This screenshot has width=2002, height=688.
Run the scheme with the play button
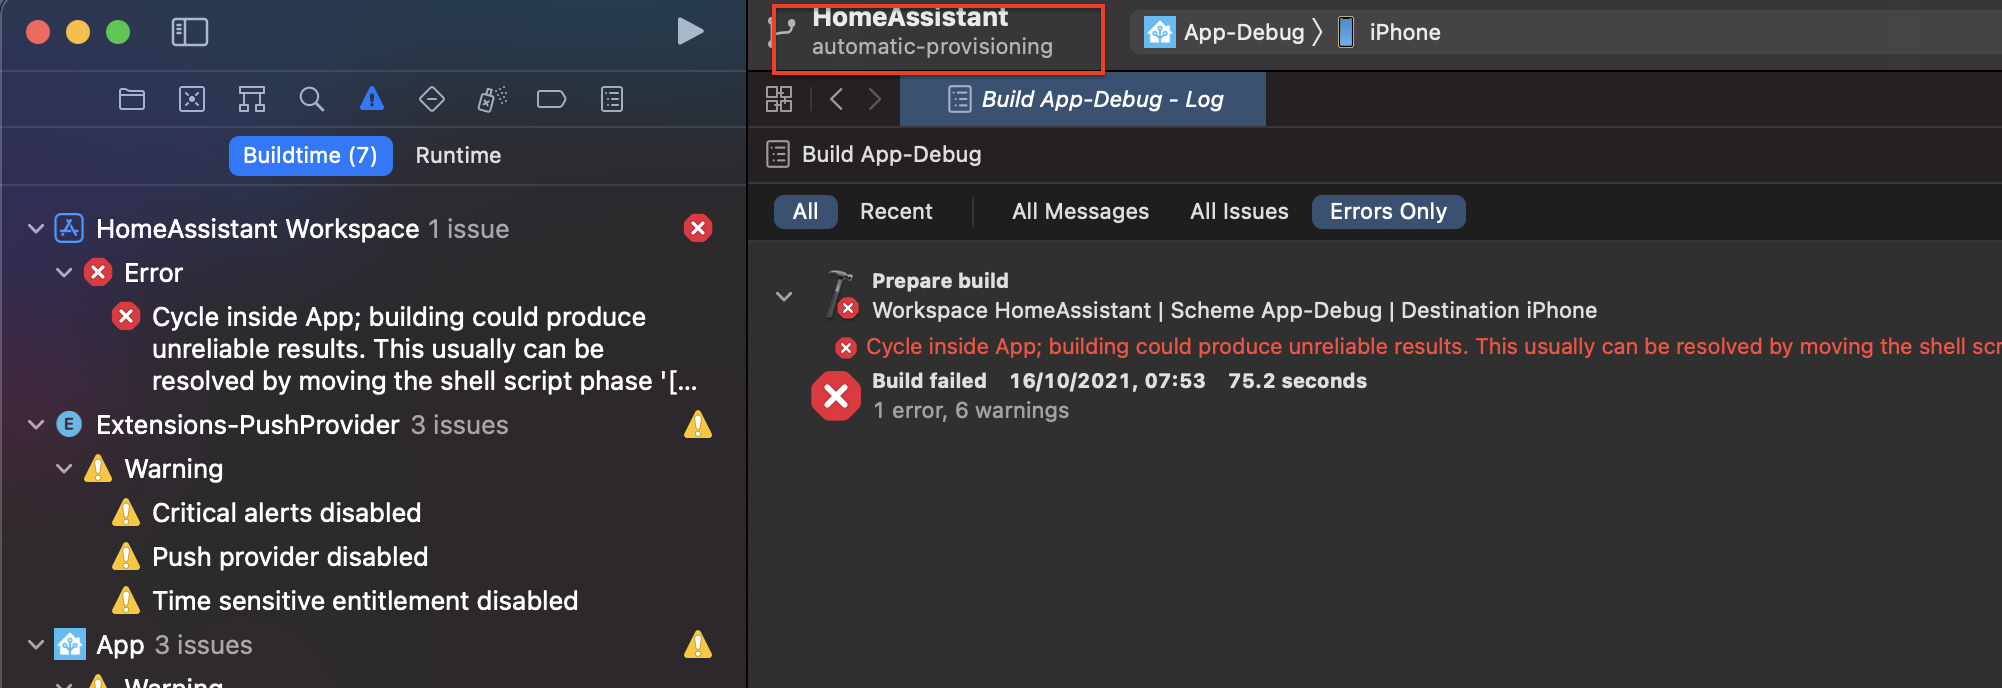click(690, 31)
